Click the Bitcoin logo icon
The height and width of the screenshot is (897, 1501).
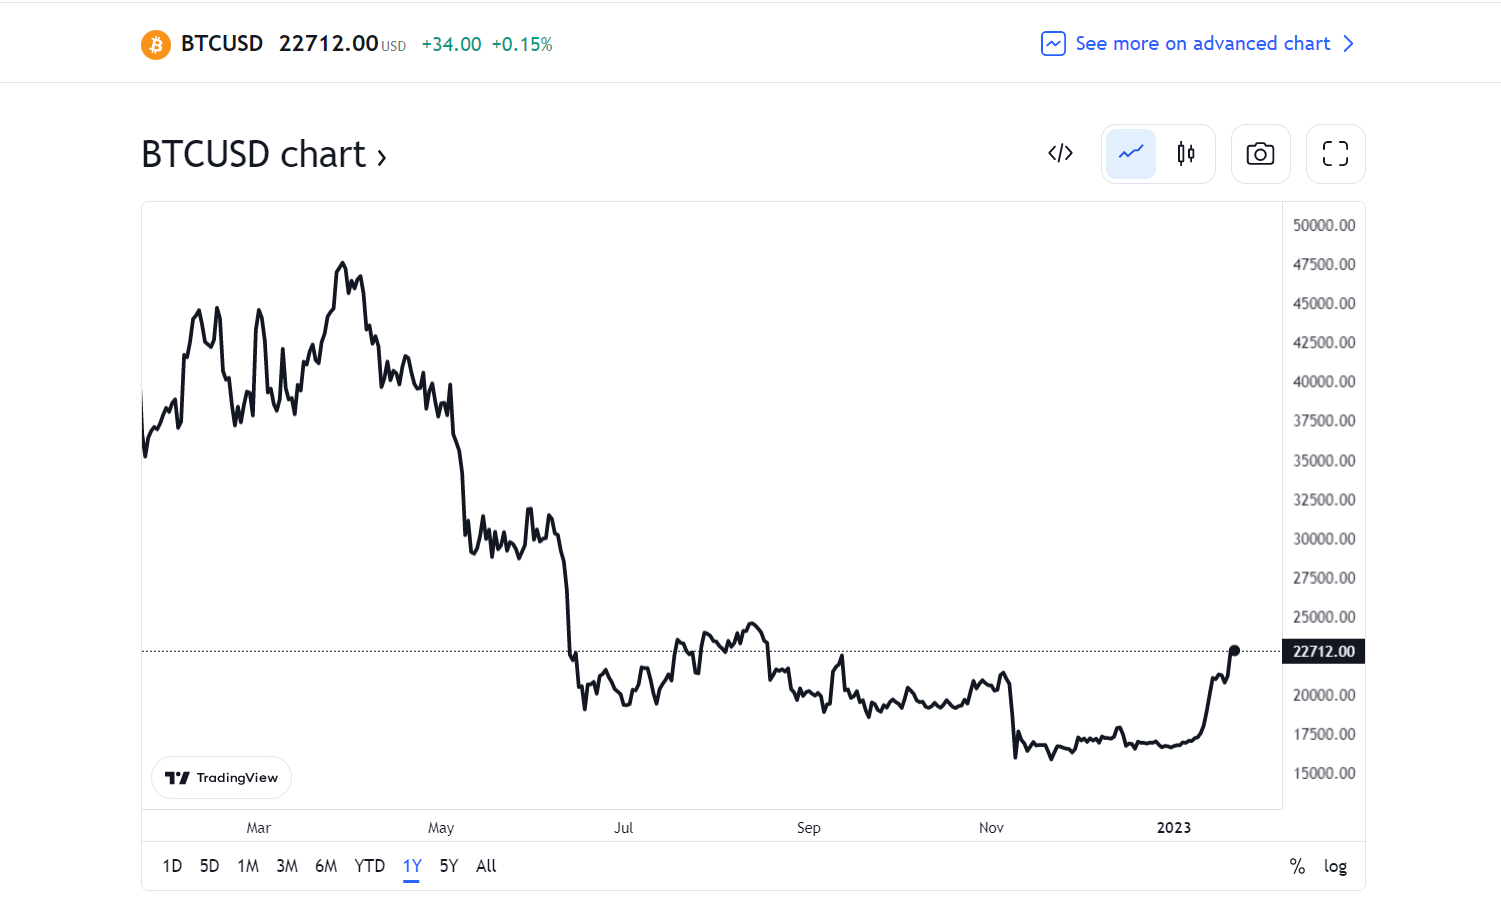(x=156, y=44)
